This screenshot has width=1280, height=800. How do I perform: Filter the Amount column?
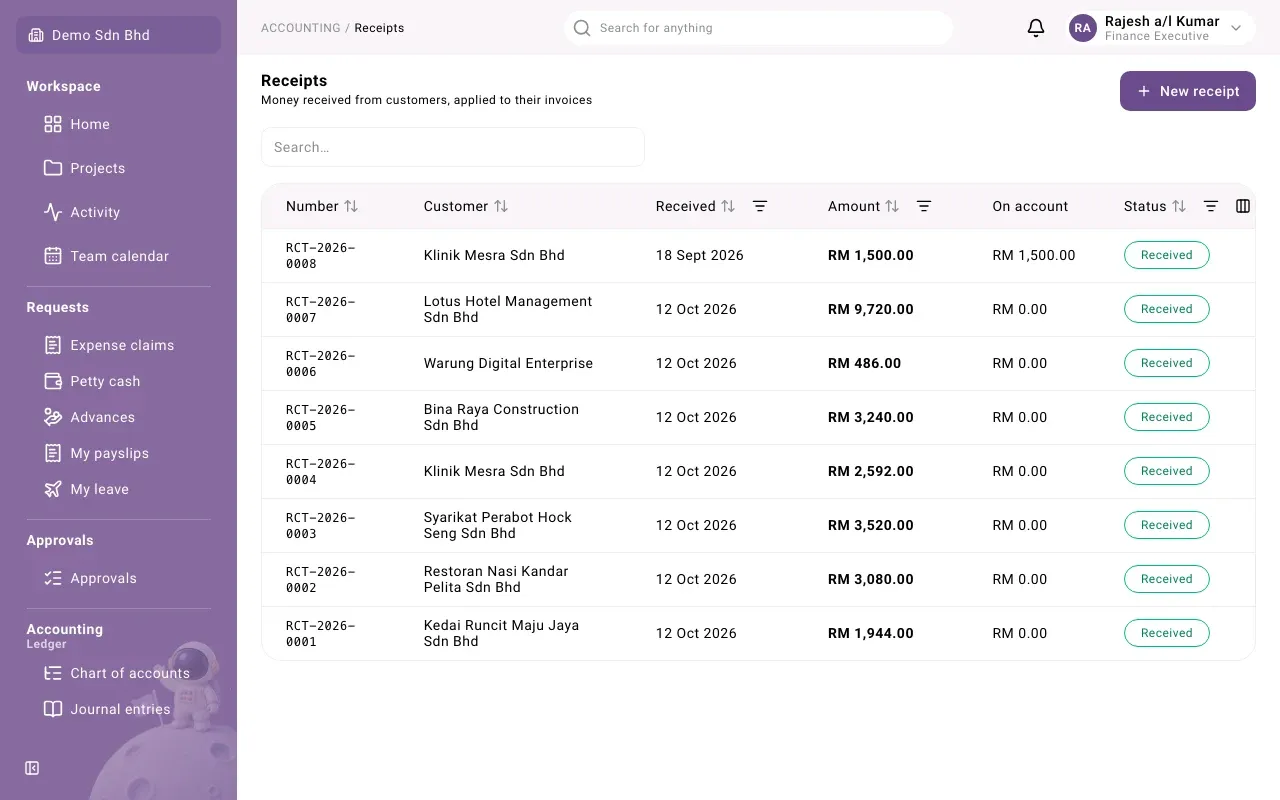coord(924,206)
